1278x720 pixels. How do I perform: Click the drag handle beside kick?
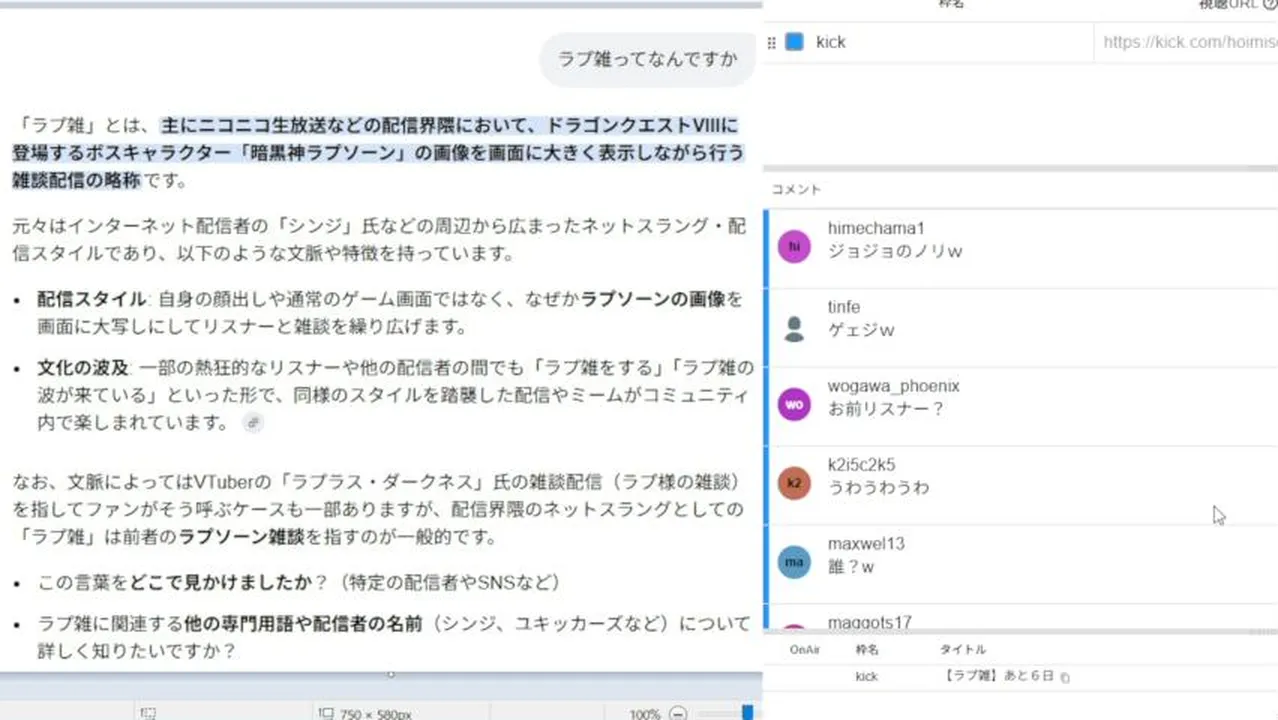point(771,42)
